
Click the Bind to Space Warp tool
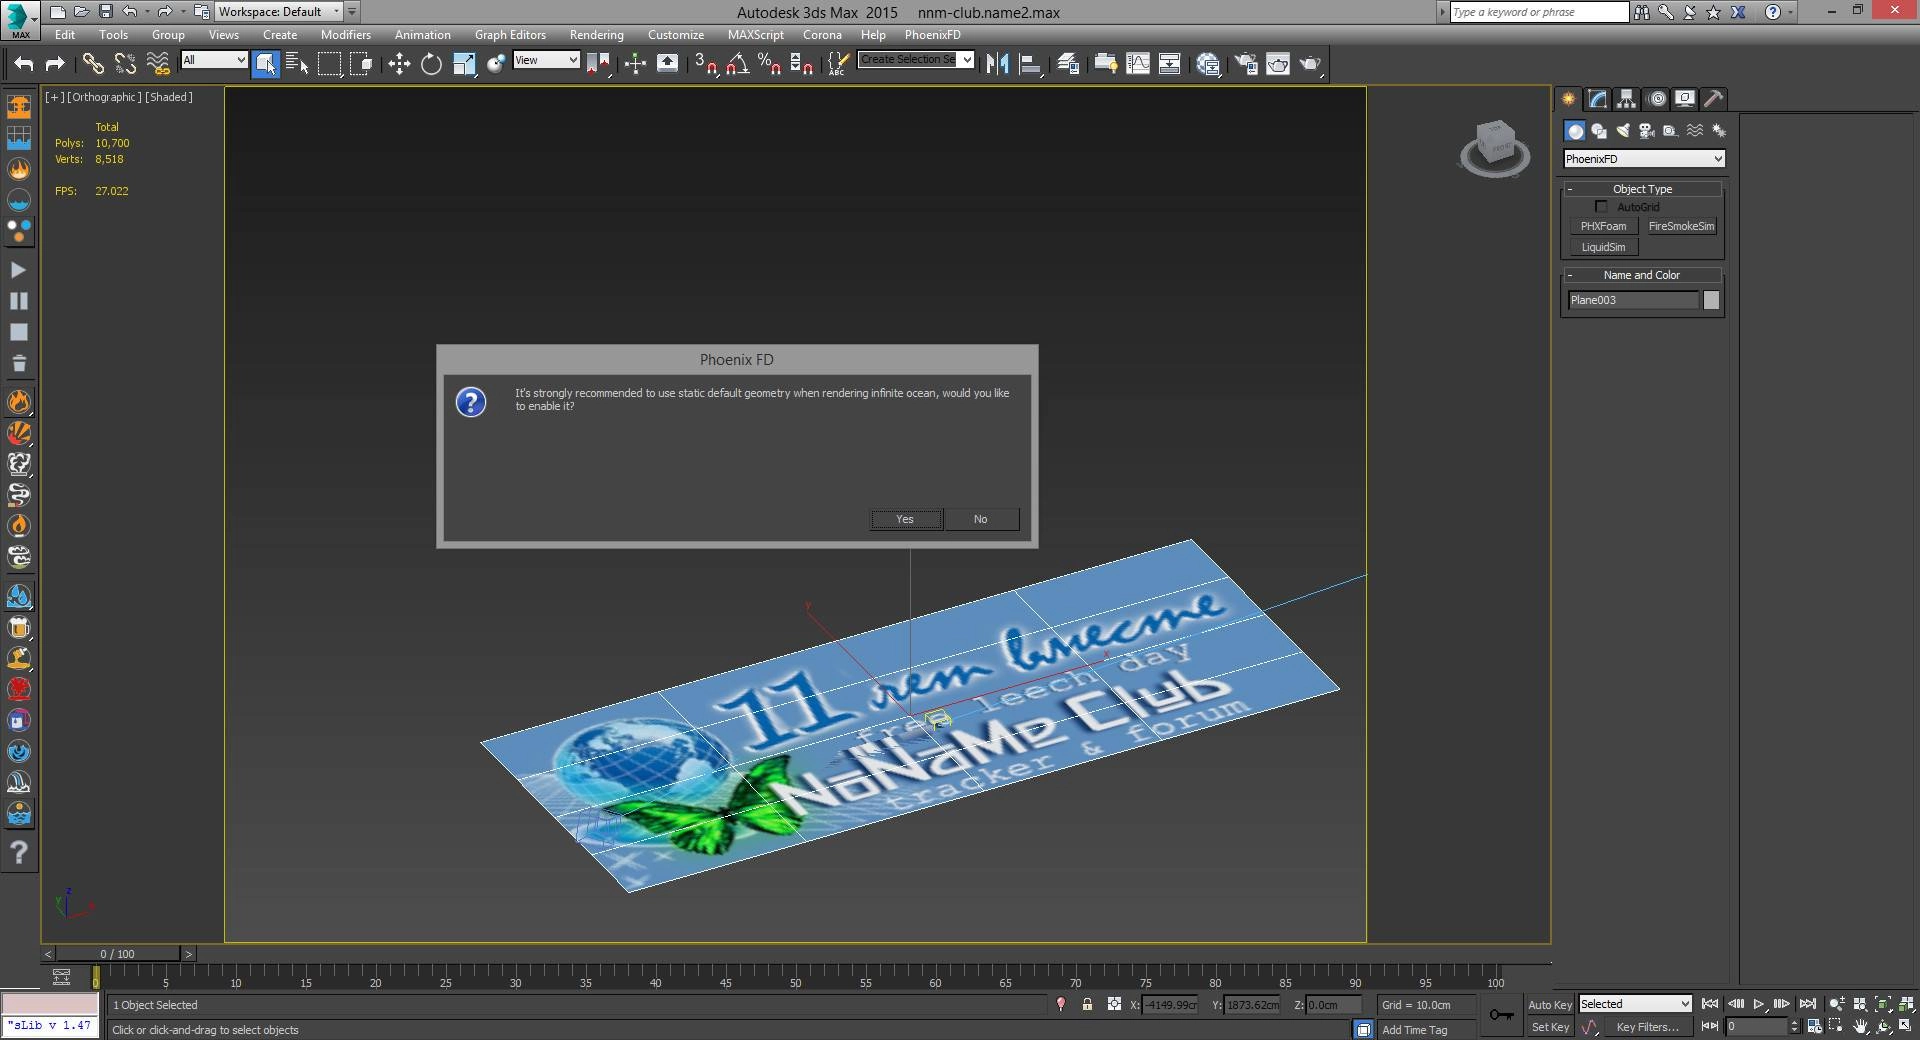click(x=157, y=64)
